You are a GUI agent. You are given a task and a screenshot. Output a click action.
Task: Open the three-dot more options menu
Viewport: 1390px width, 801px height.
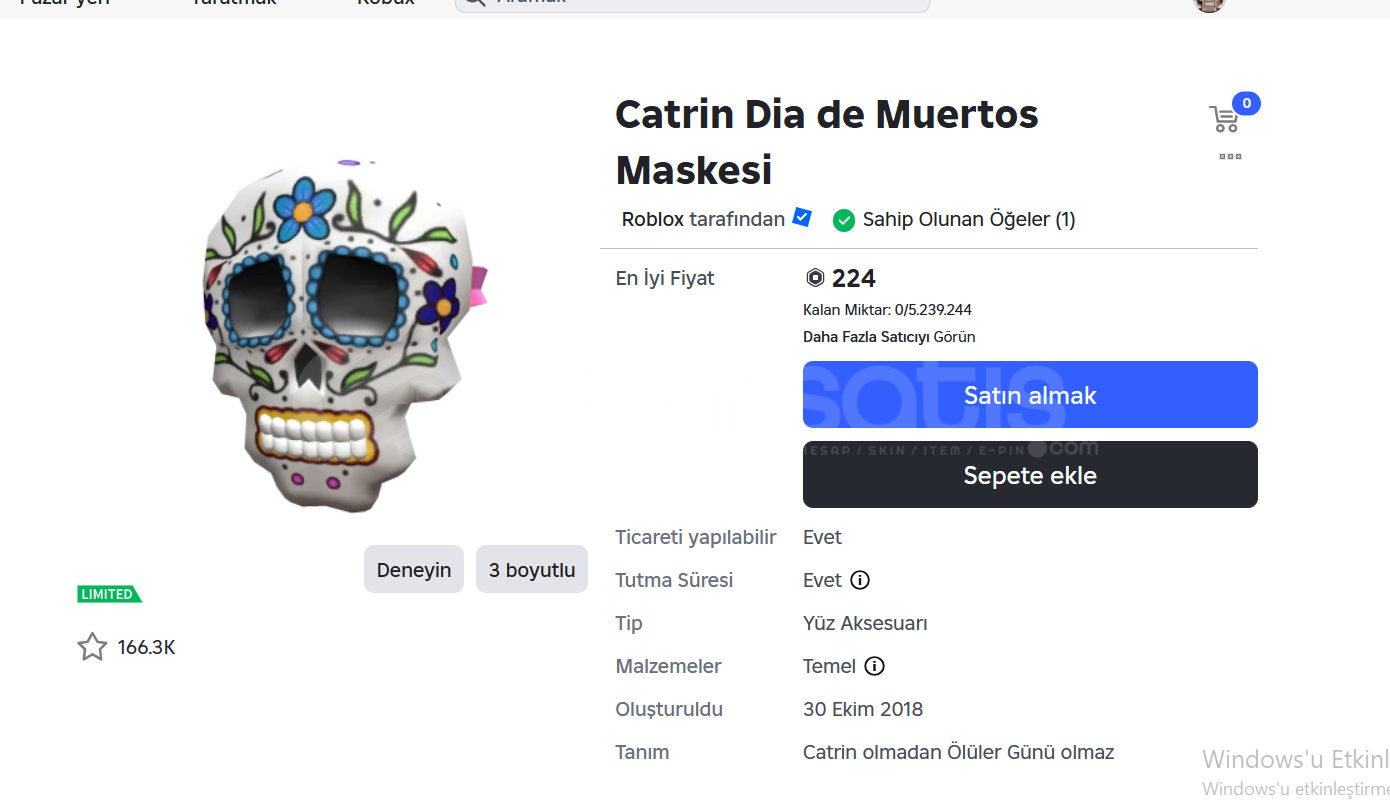point(1230,156)
